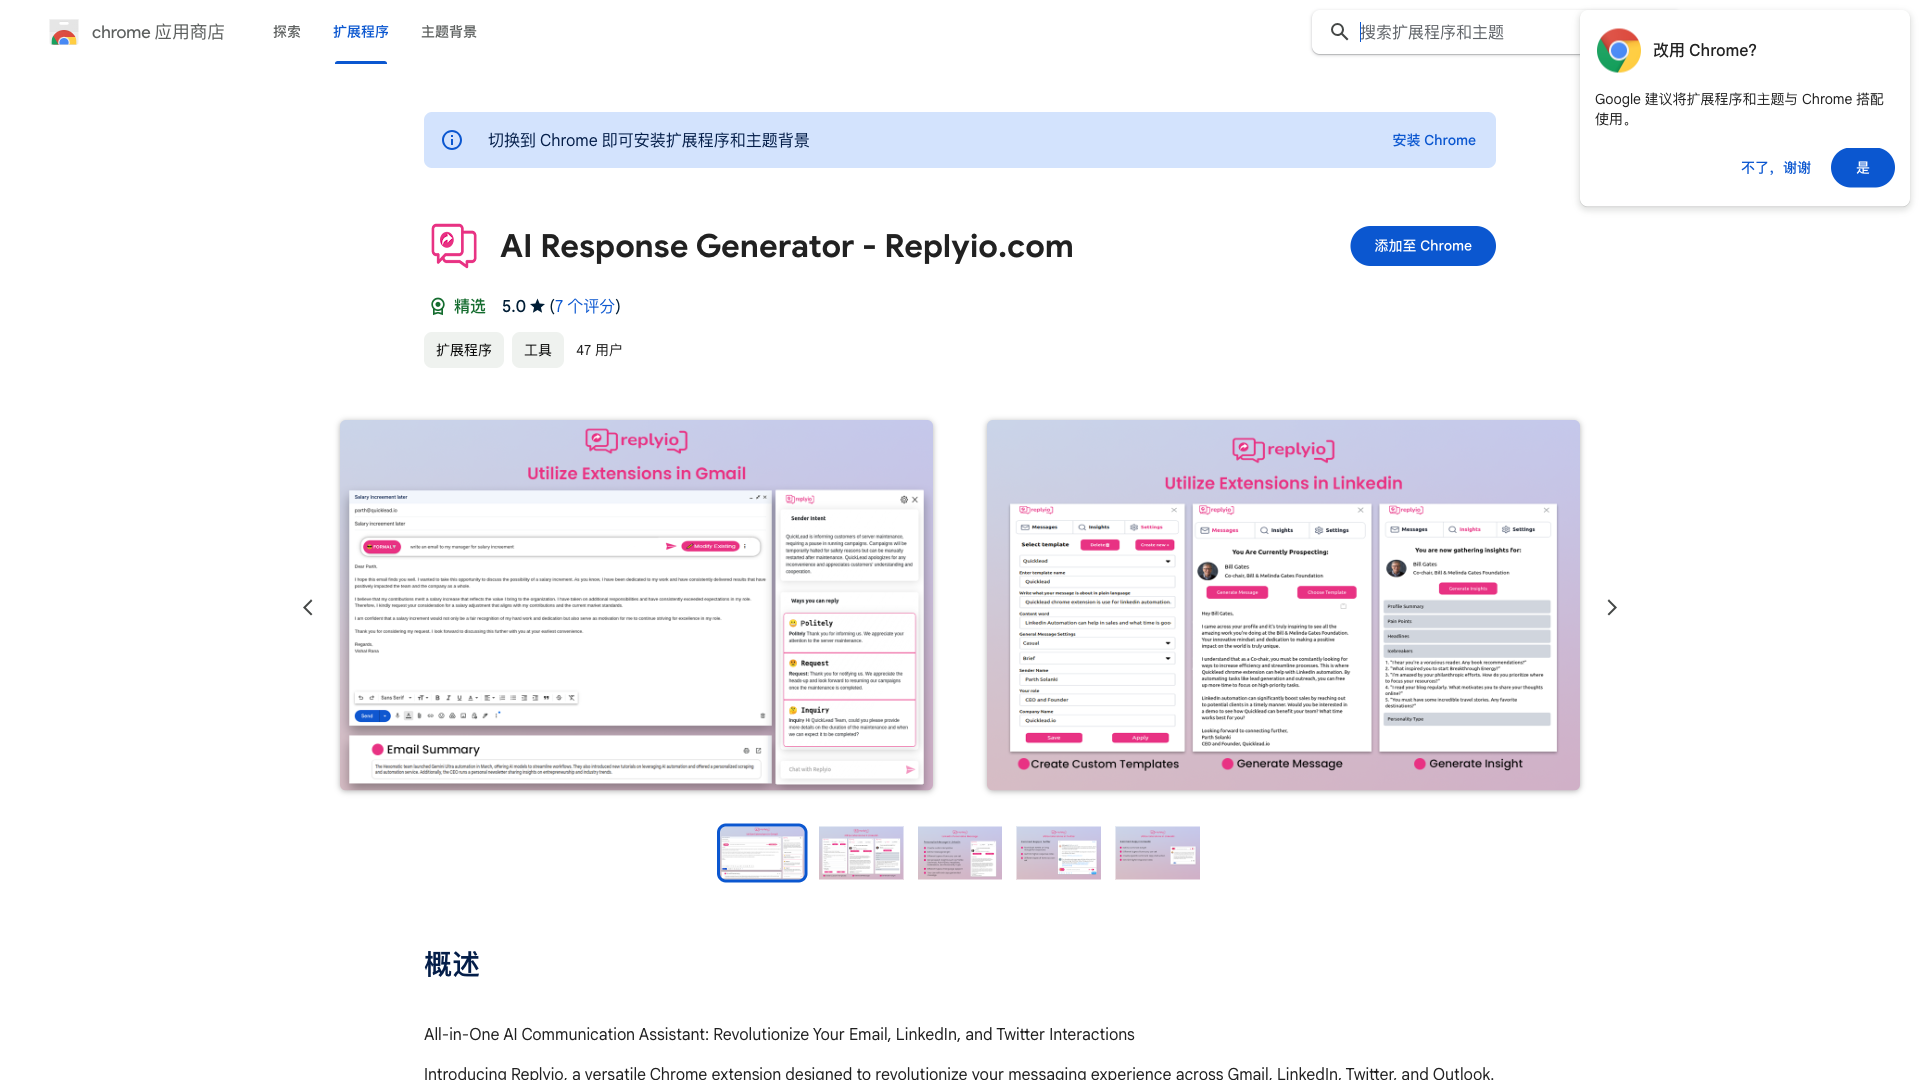Open the Utilize Extensions in Linkedin screenshot
Screen dimensions: 1920x1080
click(x=1283, y=605)
